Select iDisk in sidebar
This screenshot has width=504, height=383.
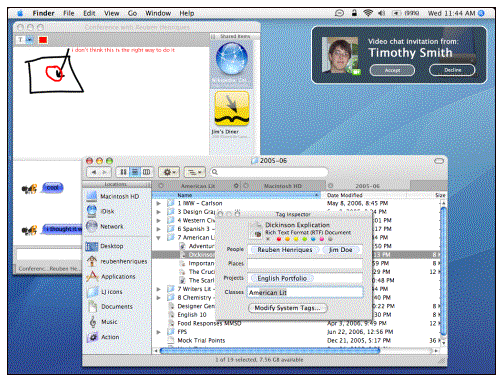tap(101, 211)
